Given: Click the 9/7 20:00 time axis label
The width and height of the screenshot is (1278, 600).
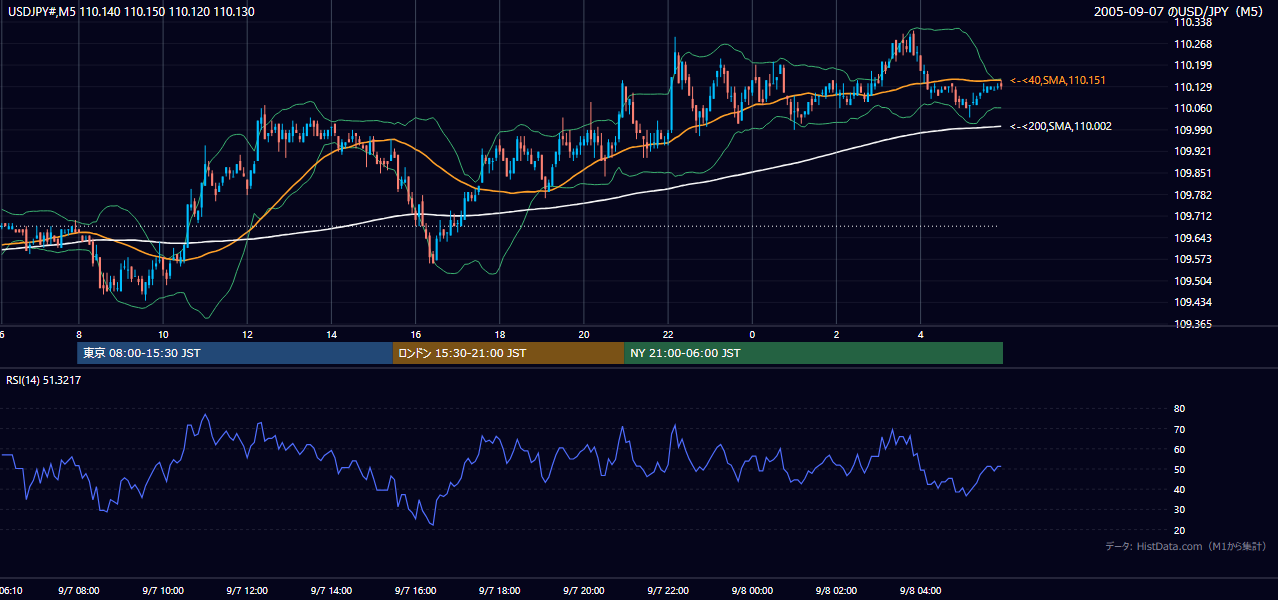Looking at the screenshot, I should [x=583, y=591].
